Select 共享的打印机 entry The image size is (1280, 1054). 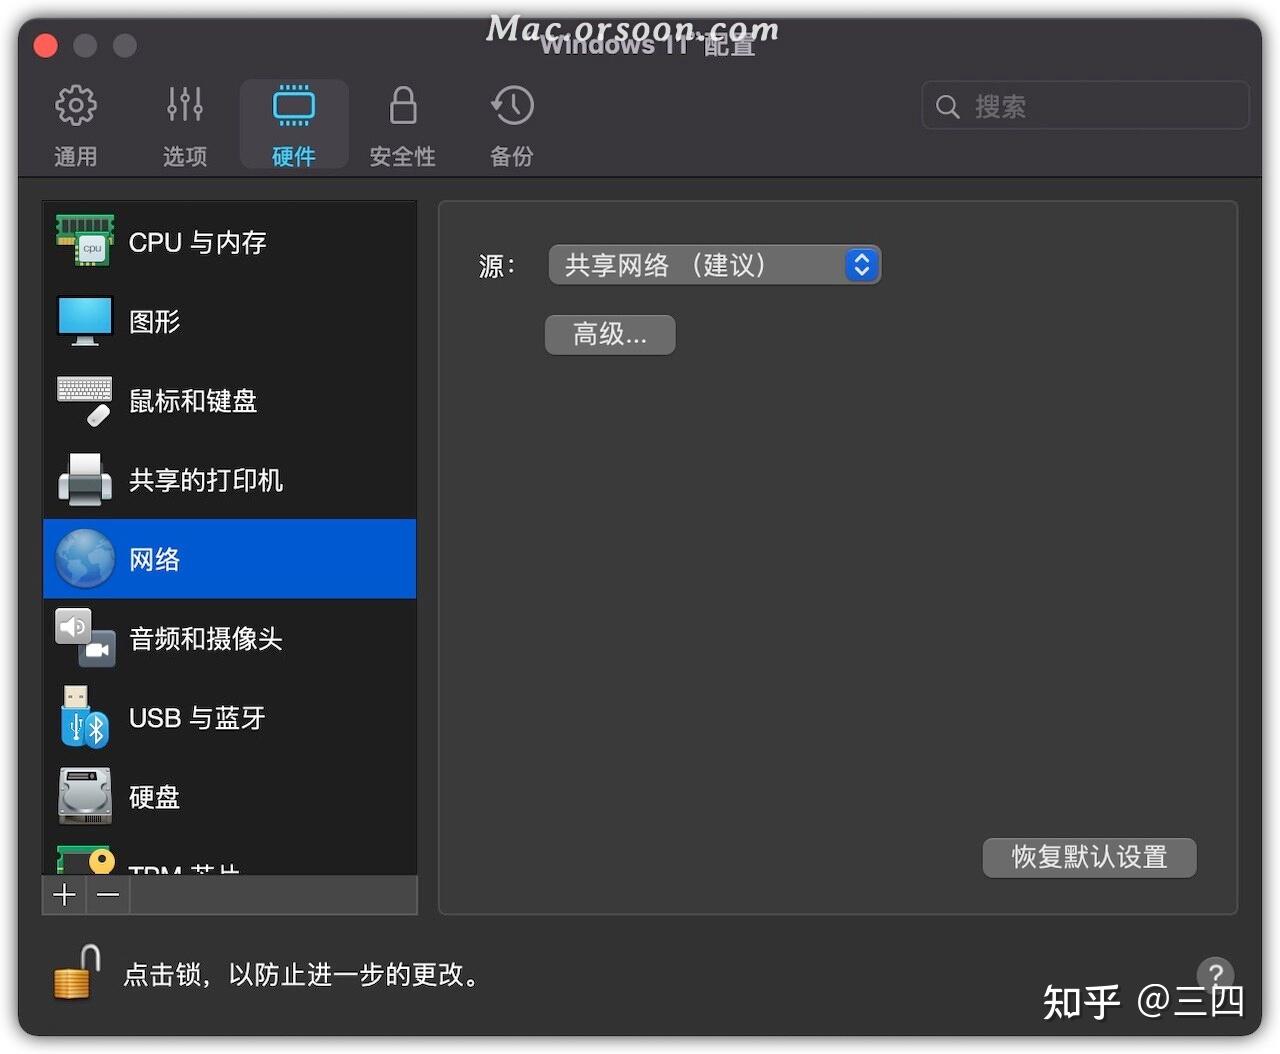pyautogui.click(x=230, y=479)
